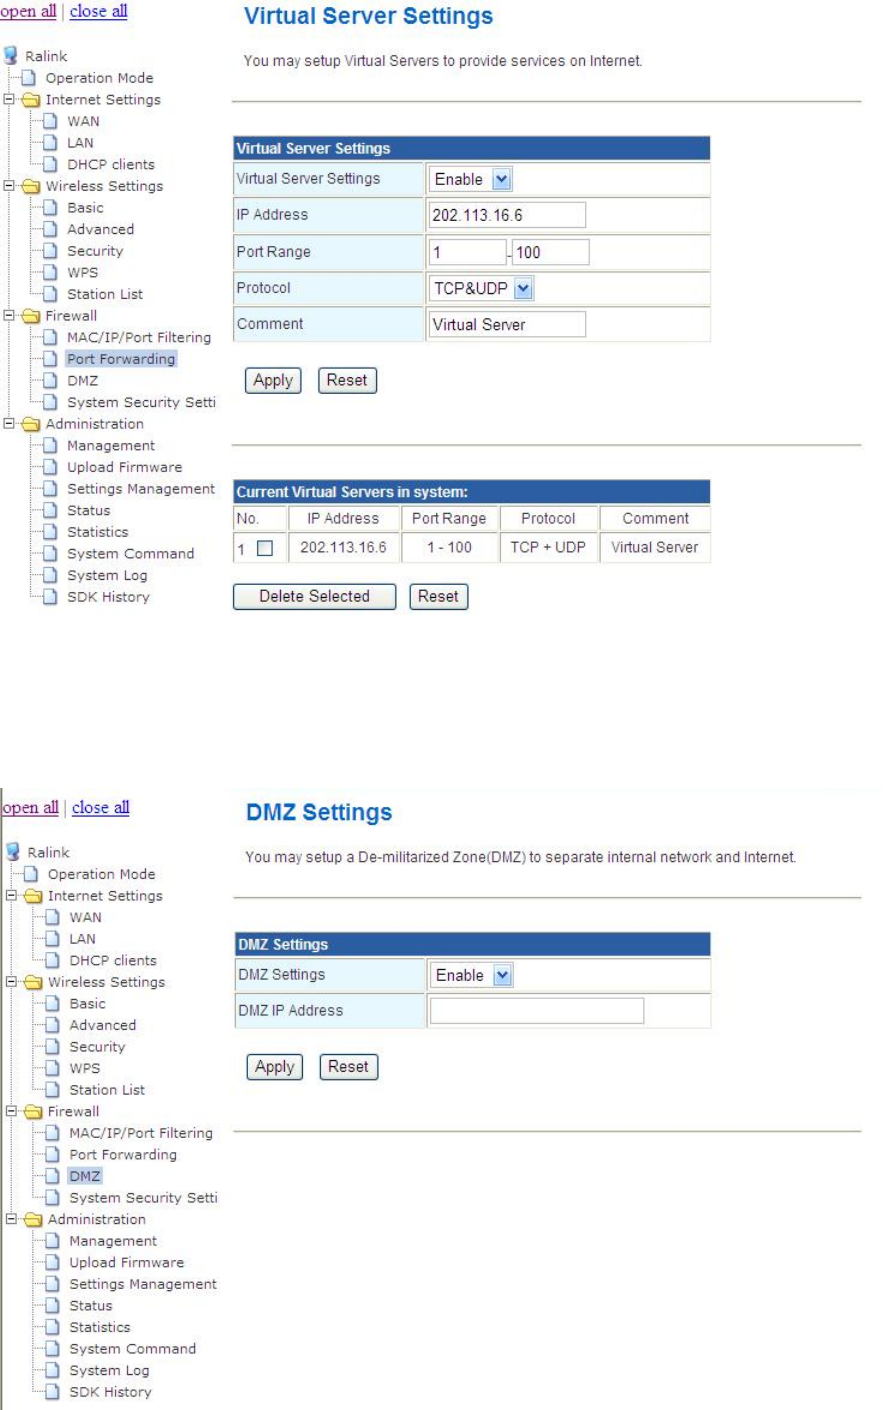This screenshot has height=1410, width=889.
Task: Click SDK History page icon in bottom DMZ tree
Action: [x=53, y=1391]
